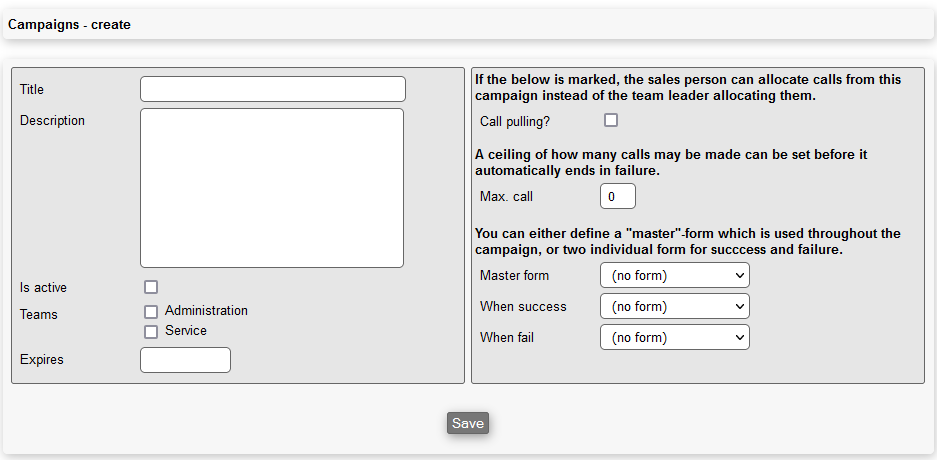Click the Campaigns - create heading
The height and width of the screenshot is (460, 937).
pyautogui.click(x=69, y=24)
